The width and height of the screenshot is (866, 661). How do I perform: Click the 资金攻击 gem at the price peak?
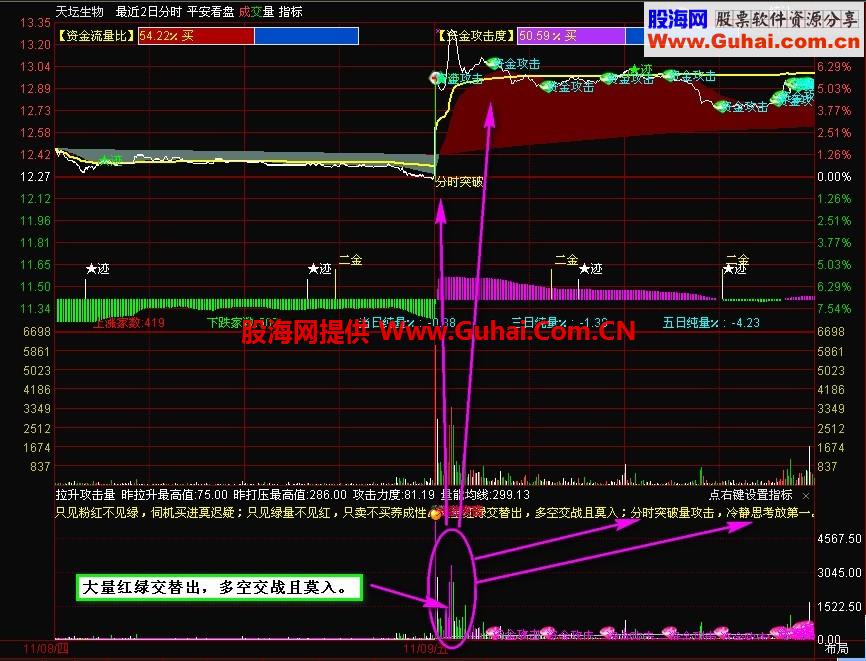pos(492,64)
